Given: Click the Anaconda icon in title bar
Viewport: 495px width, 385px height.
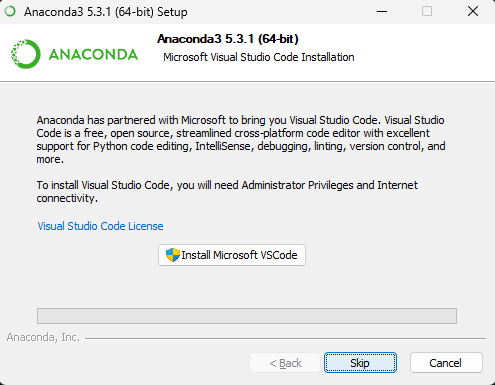Looking at the screenshot, I should [10, 11].
